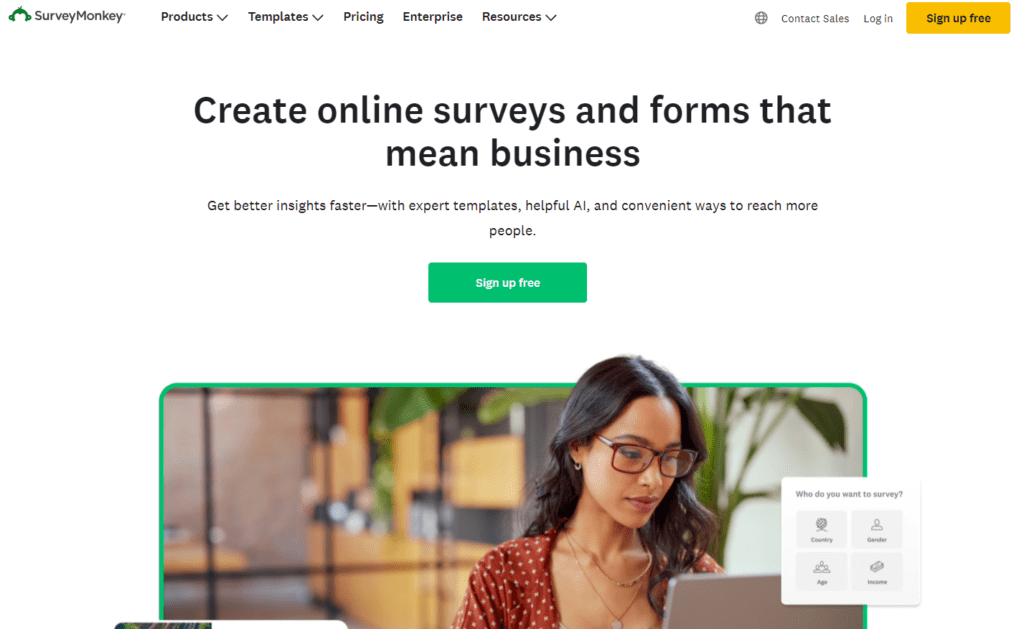Select the Income icon tile
Image resolution: width=1024 pixels, height=629 pixels.
click(876, 572)
